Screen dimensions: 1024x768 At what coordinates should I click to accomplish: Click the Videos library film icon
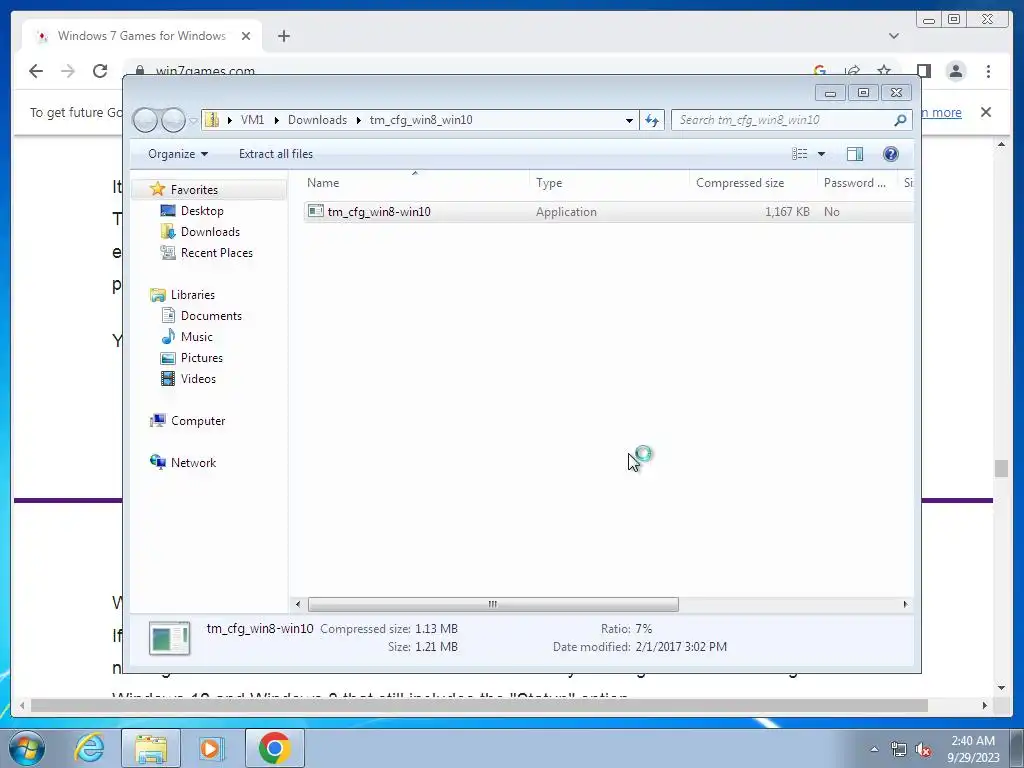168,379
